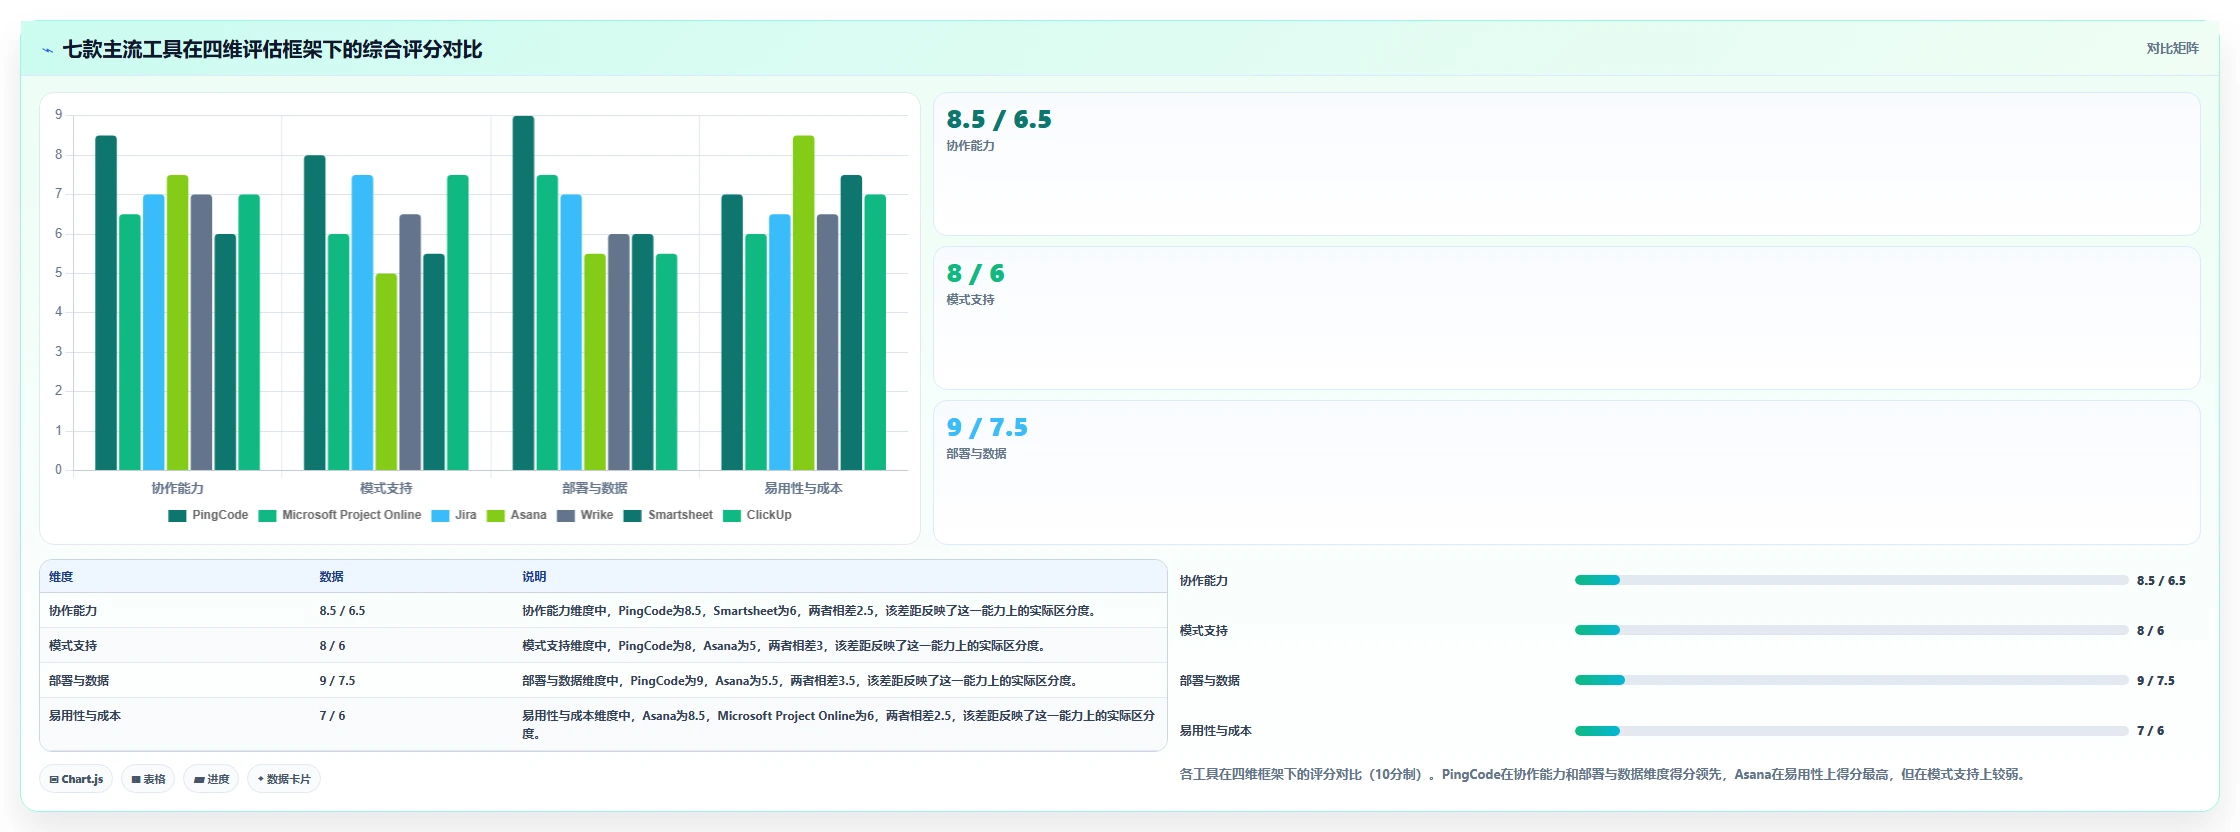Select the blue Jira bar in 易用性与成本 group

[780, 342]
